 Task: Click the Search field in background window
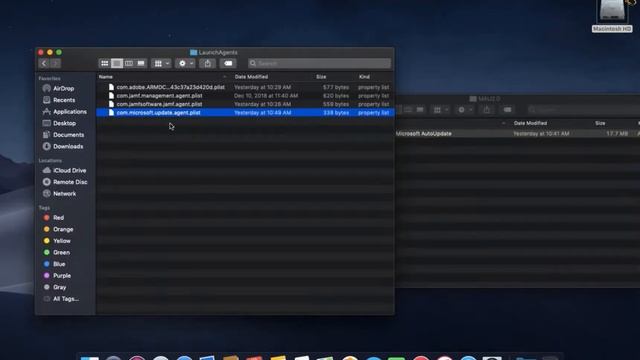tap(584, 109)
